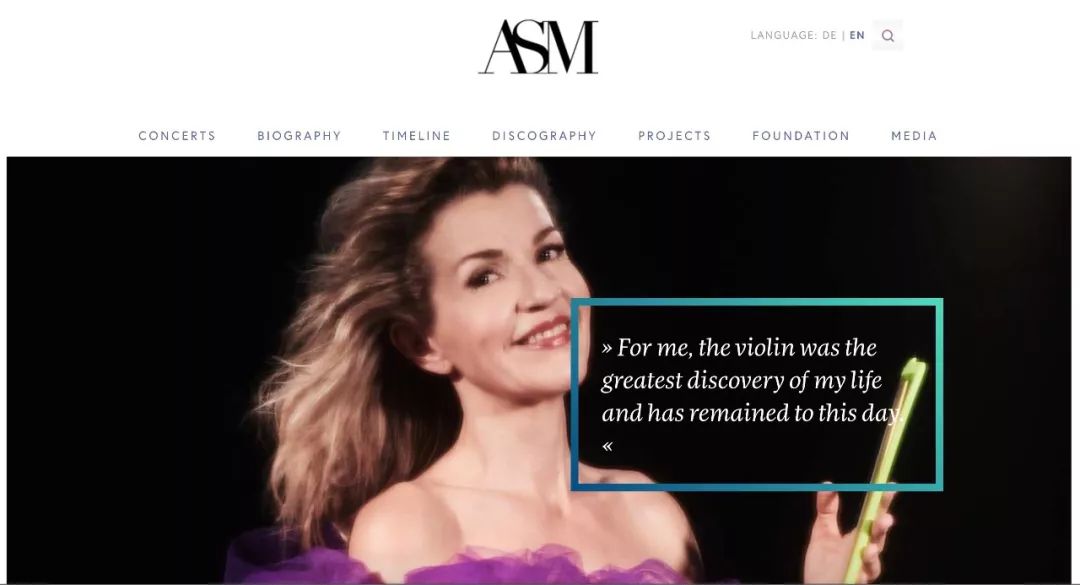Open the Projects menu item

674,136
